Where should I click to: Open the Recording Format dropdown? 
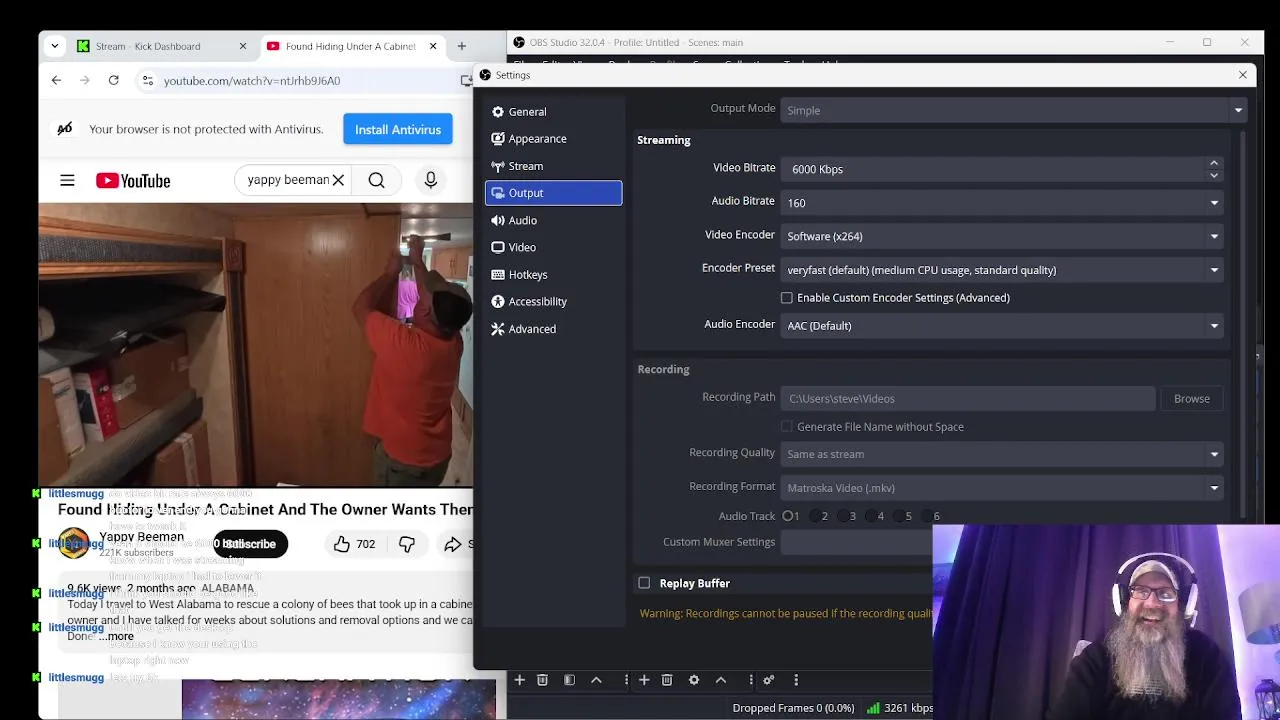tap(1002, 488)
